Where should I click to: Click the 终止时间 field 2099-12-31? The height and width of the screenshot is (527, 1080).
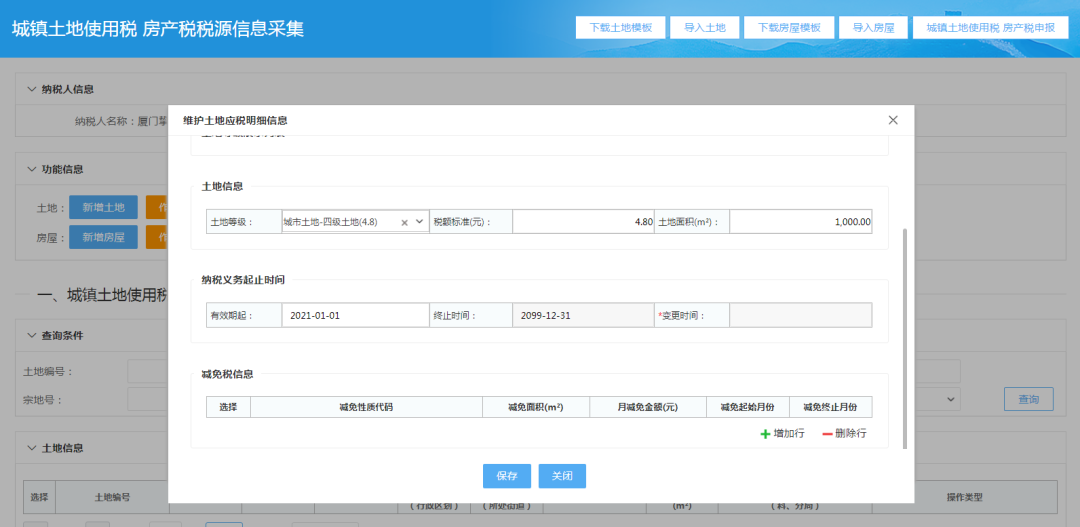(583, 316)
